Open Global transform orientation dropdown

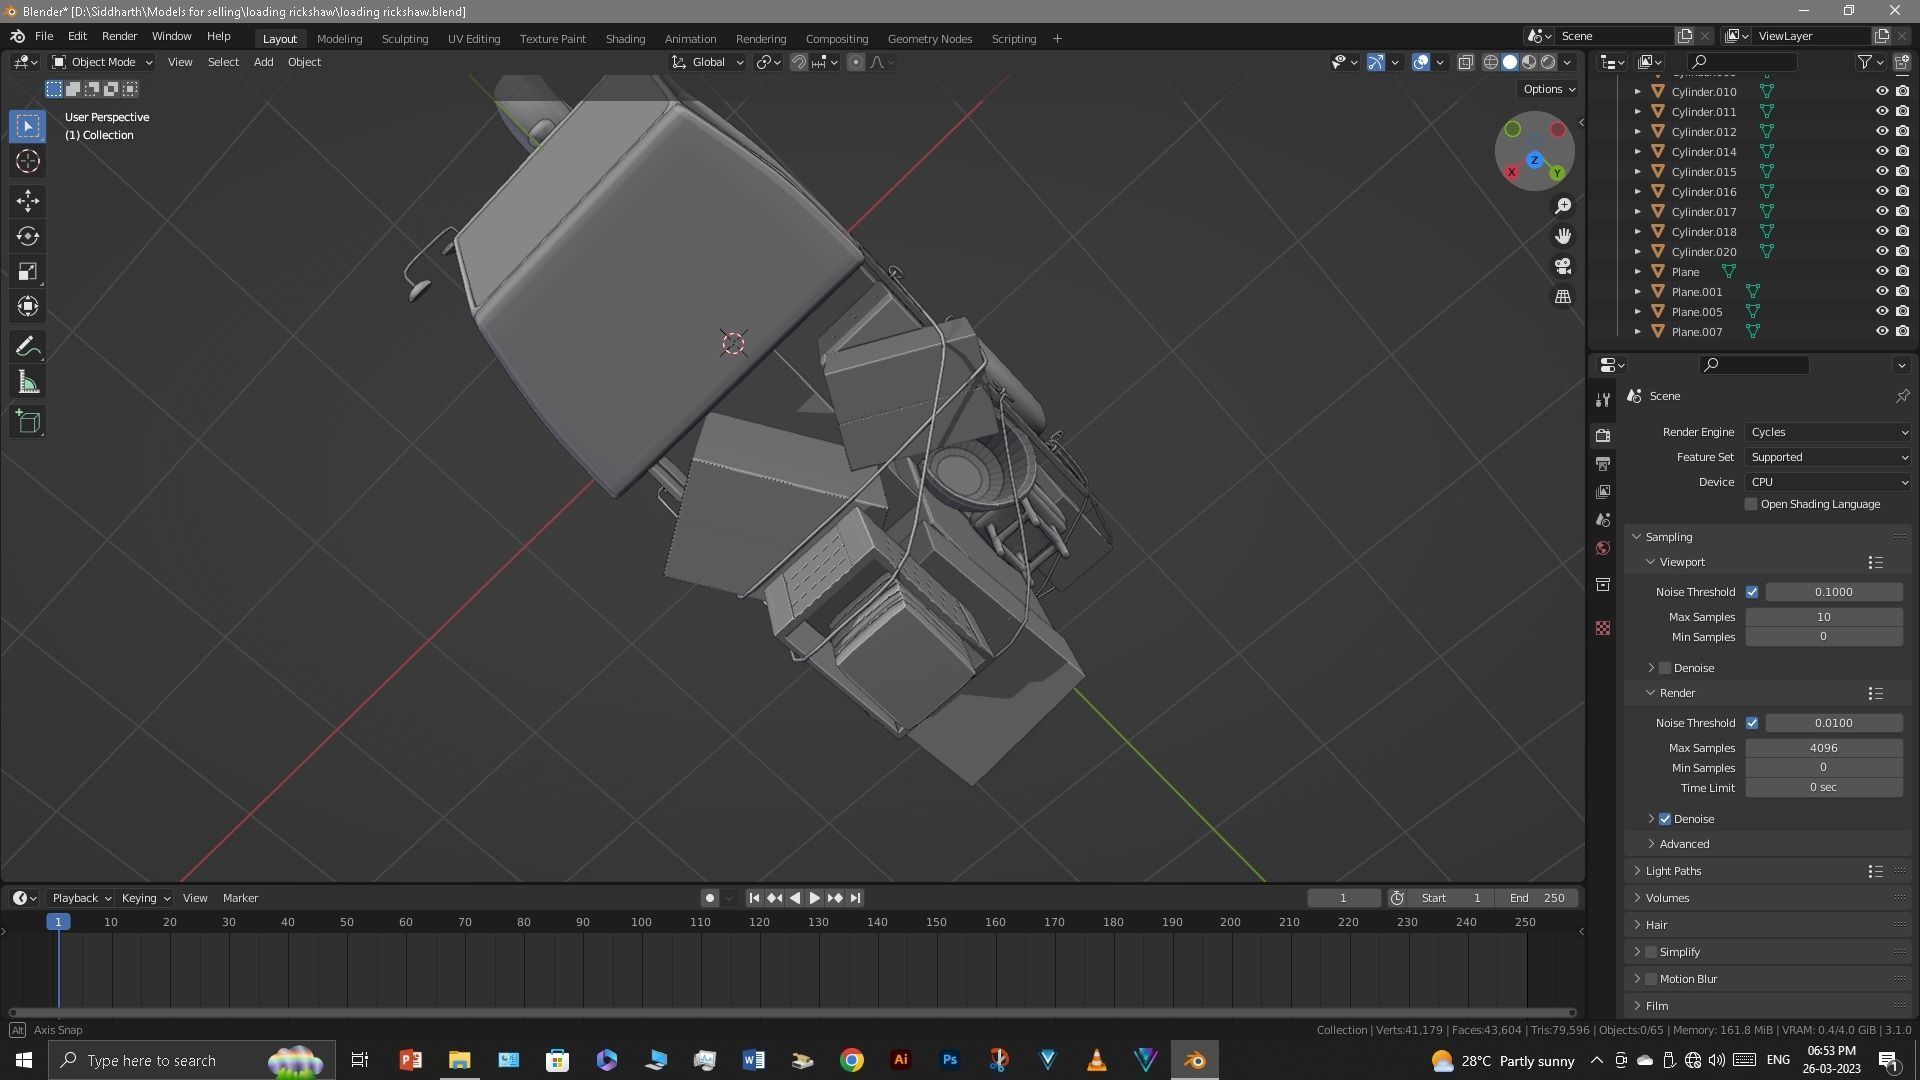[x=708, y=62]
